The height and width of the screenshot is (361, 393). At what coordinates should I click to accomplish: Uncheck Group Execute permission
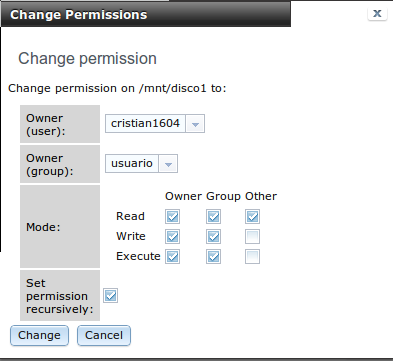click(x=213, y=257)
